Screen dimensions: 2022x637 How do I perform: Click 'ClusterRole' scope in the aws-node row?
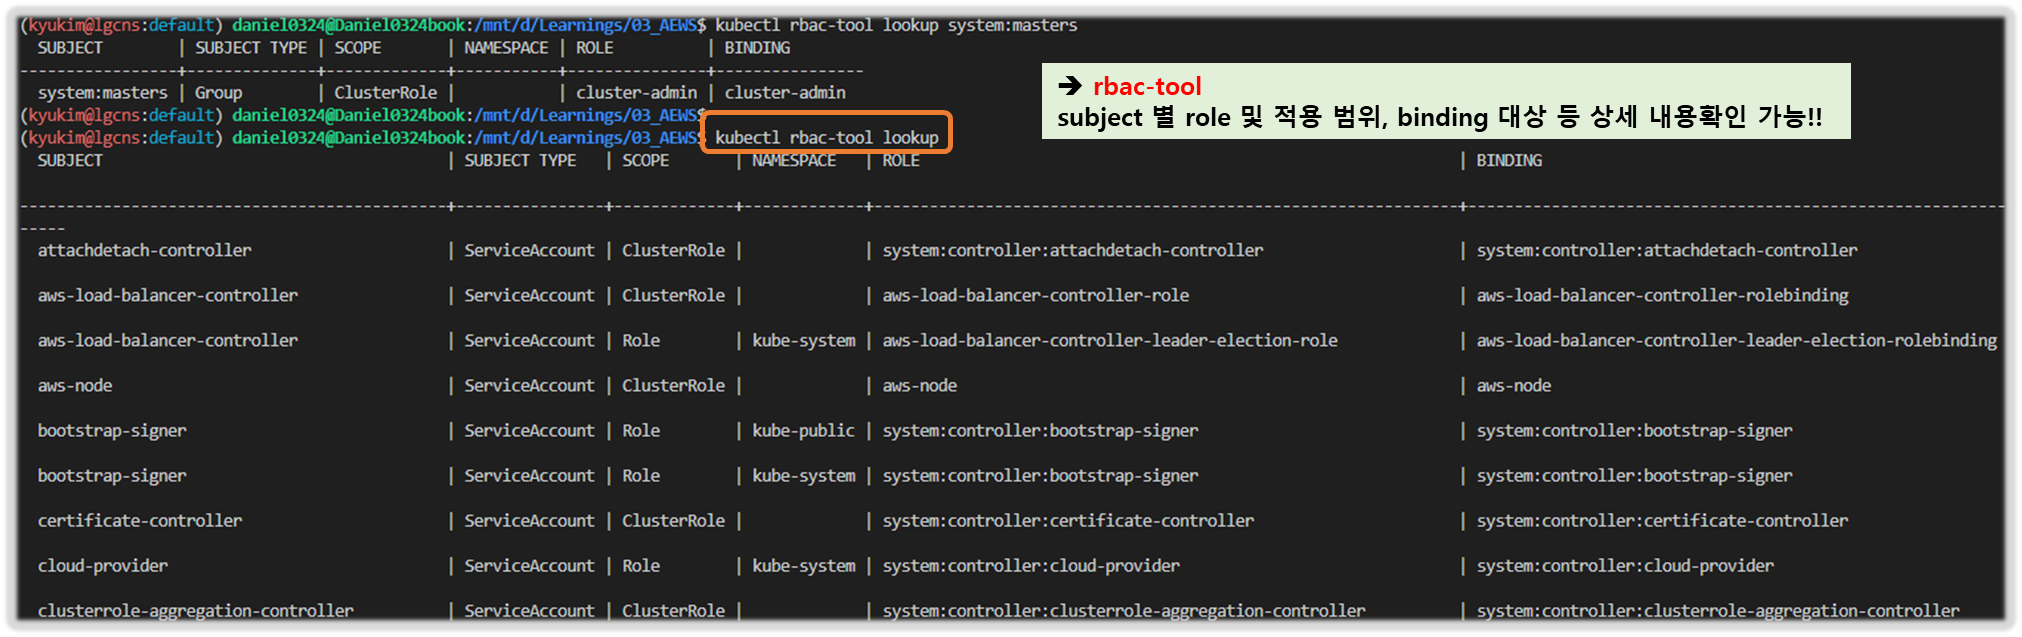[673, 385]
